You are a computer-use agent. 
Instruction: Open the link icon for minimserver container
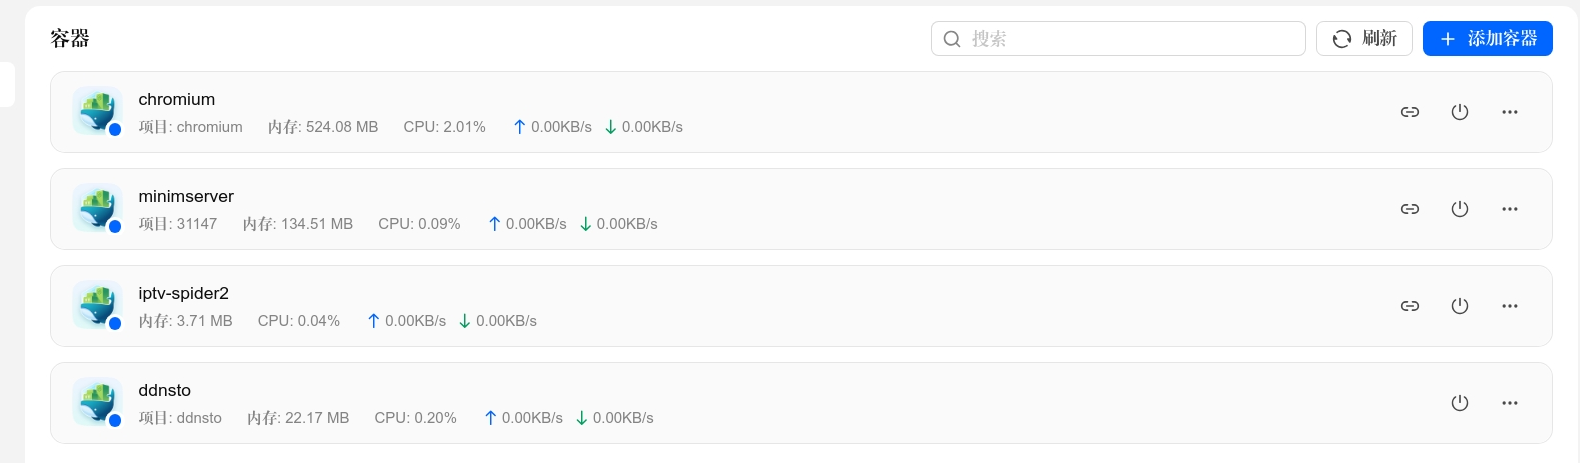click(1410, 209)
